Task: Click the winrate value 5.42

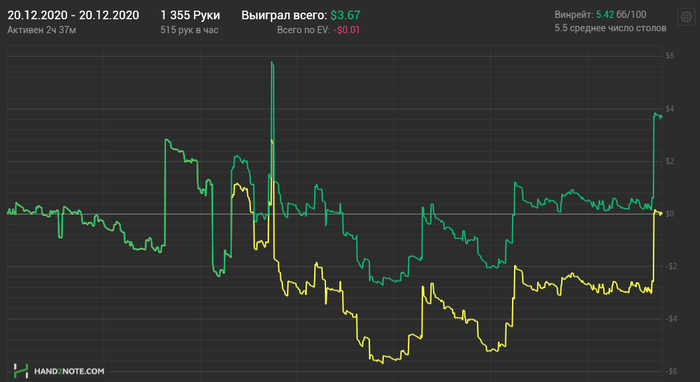Action: [605, 15]
